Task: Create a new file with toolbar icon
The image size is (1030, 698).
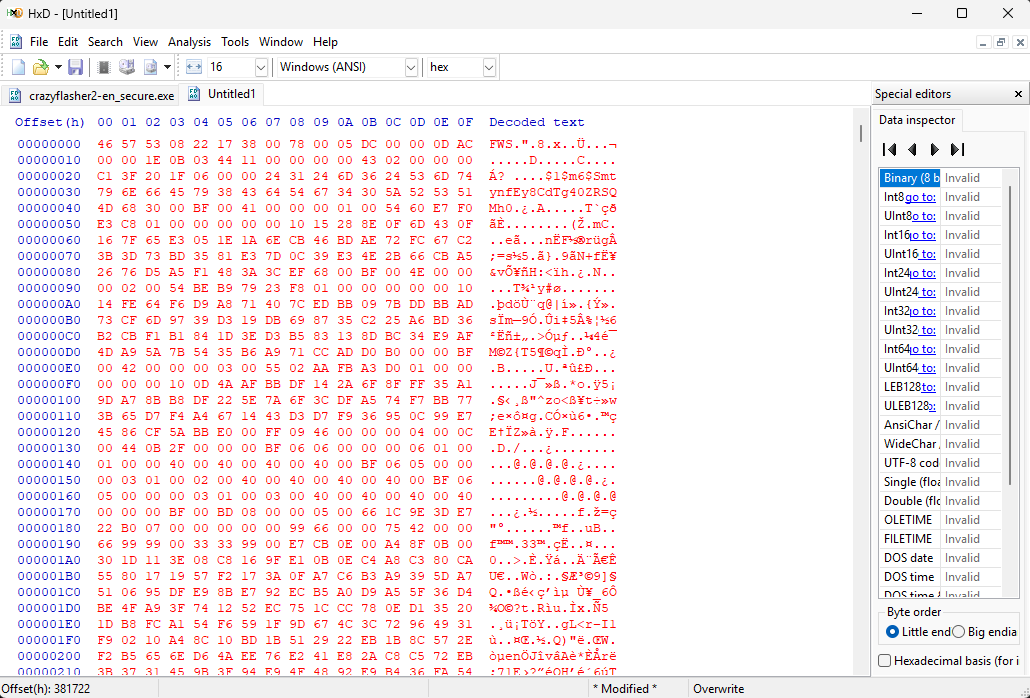Action: pos(18,67)
